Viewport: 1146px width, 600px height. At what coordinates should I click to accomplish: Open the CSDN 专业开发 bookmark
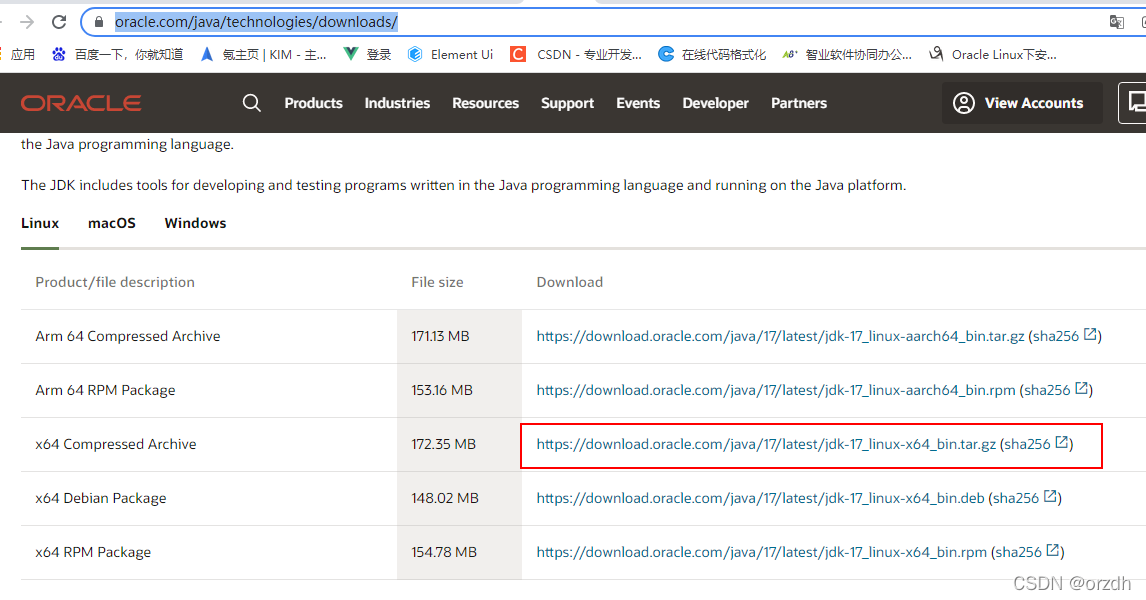click(576, 55)
